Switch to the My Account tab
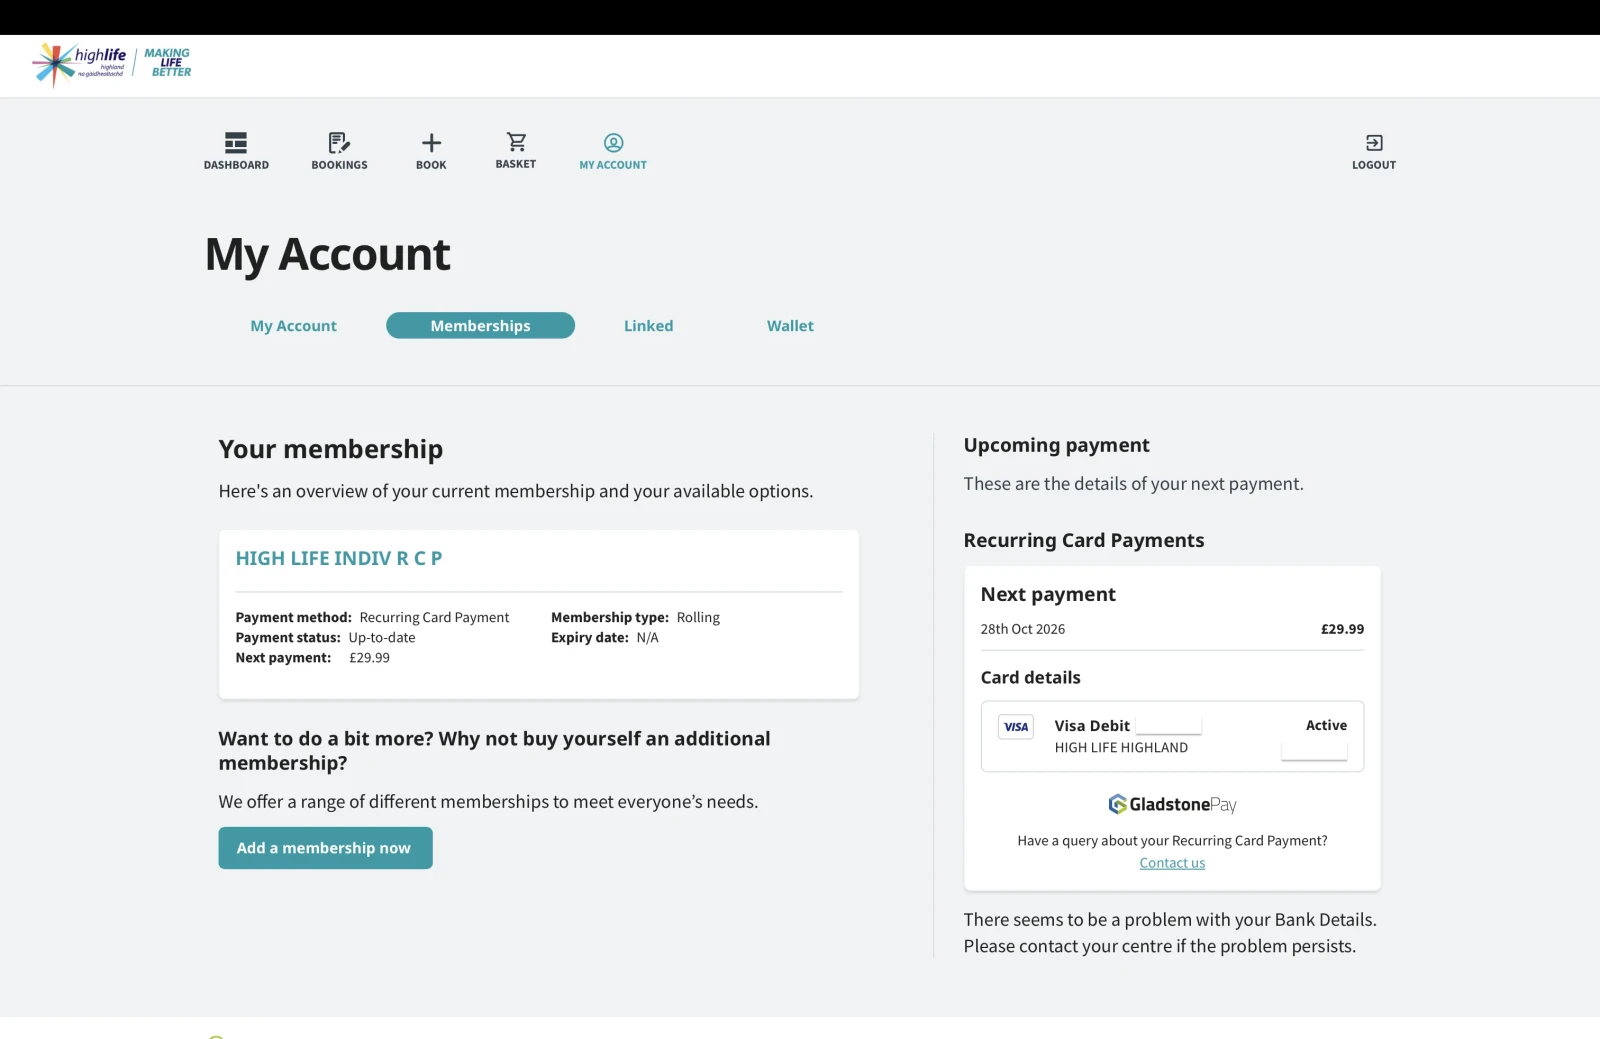 [293, 326]
